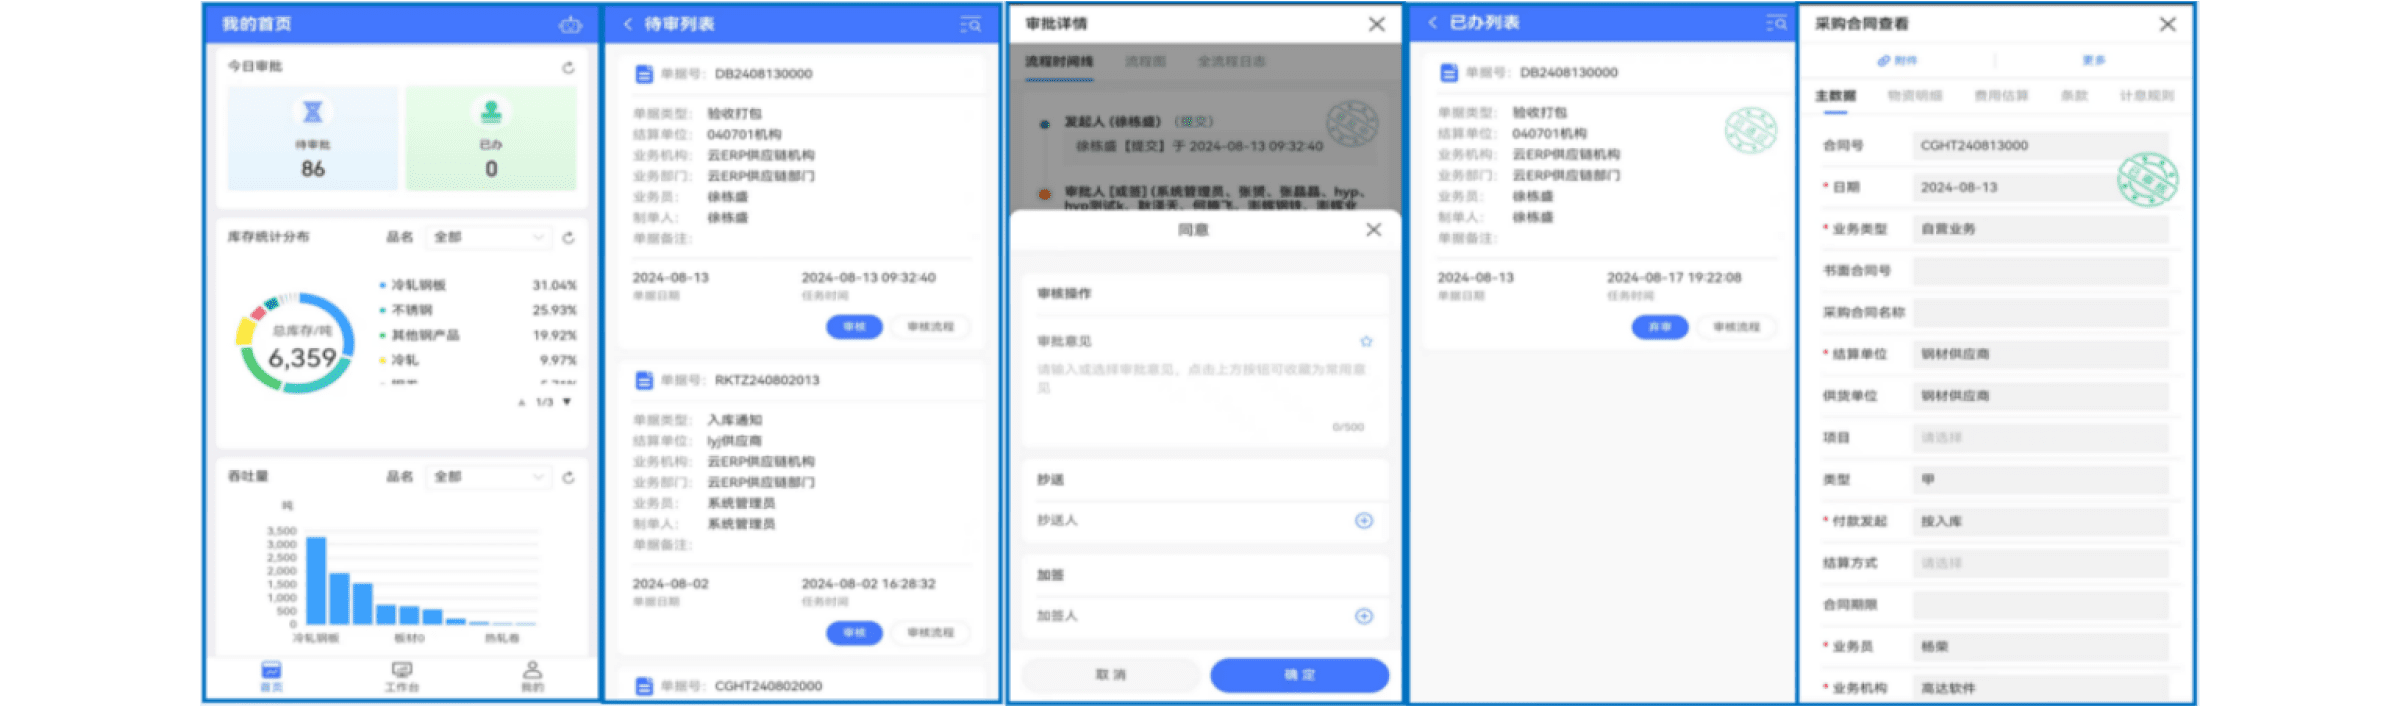2400x706 pixels.
Task: Refresh the 今日审批 card
Action: tap(568, 67)
